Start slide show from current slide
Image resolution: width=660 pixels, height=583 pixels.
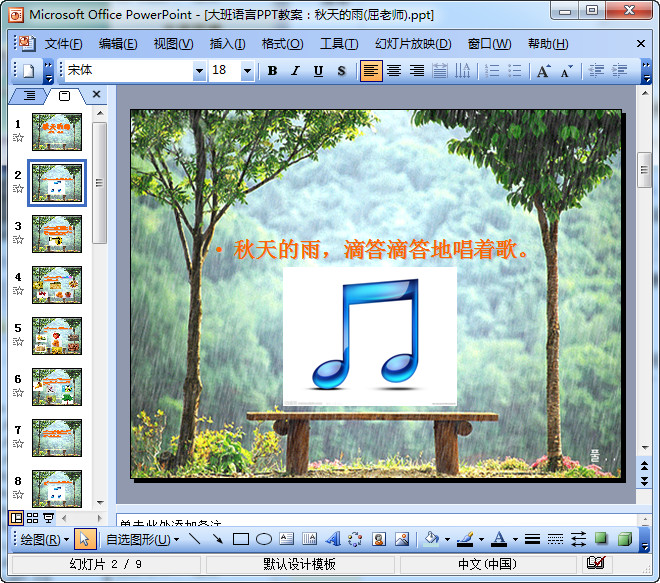pyautogui.click(x=48, y=518)
